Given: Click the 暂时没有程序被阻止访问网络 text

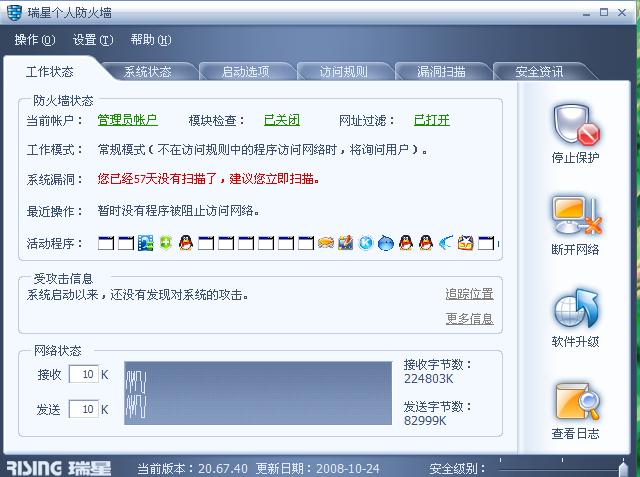Looking at the screenshot, I should pyautogui.click(x=178, y=211).
